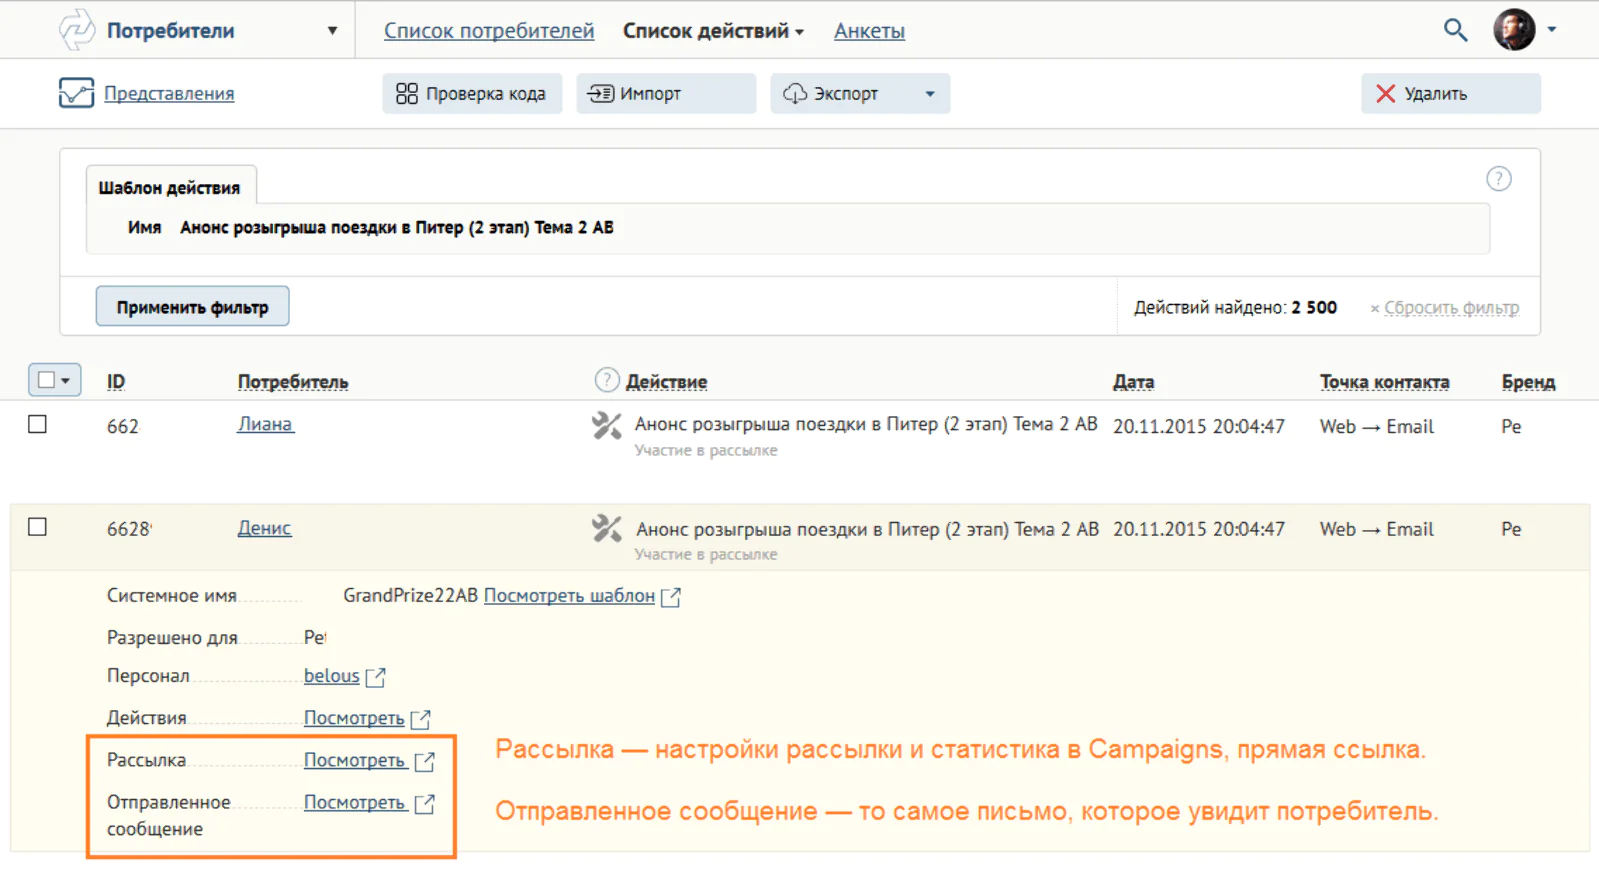The width and height of the screenshot is (1599, 886).
Task: Click the Импорт button
Action: pos(666,93)
